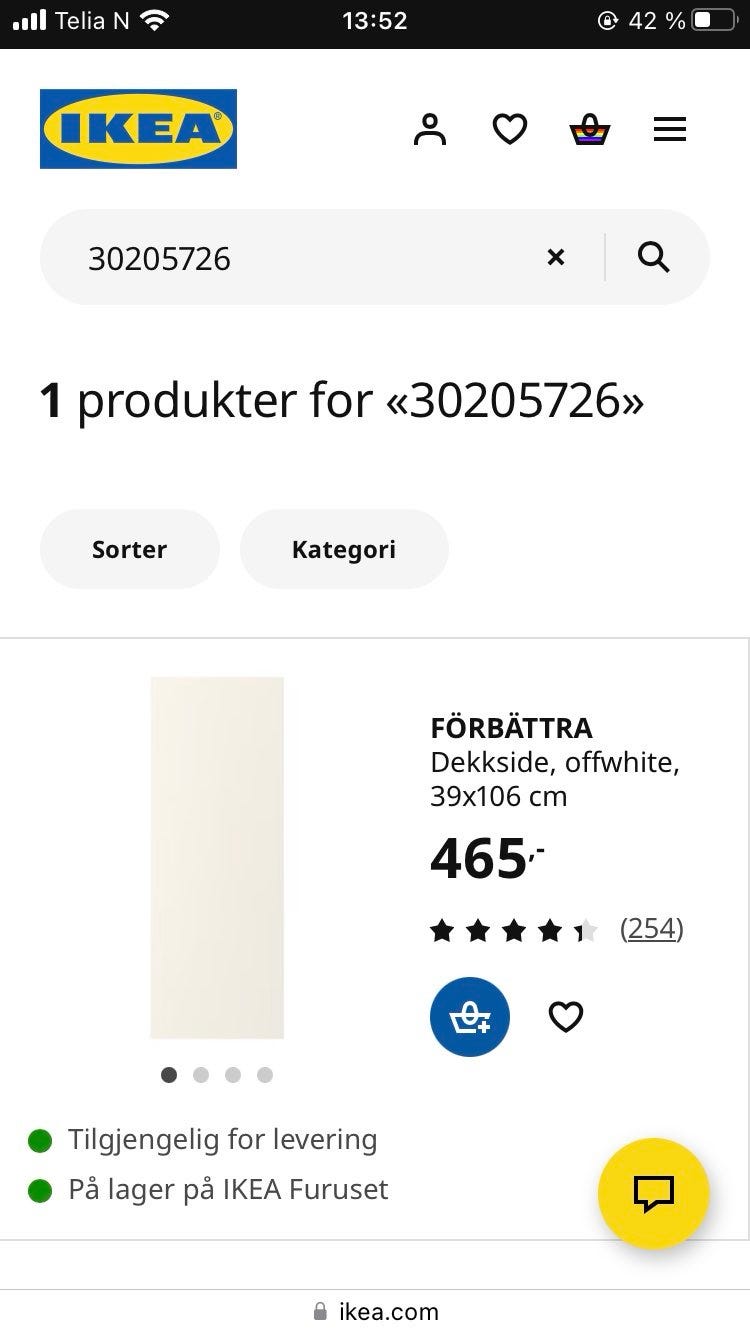Screen dimensions: 750x1334
Task: Select the second product image dot
Action: pos(201,1075)
